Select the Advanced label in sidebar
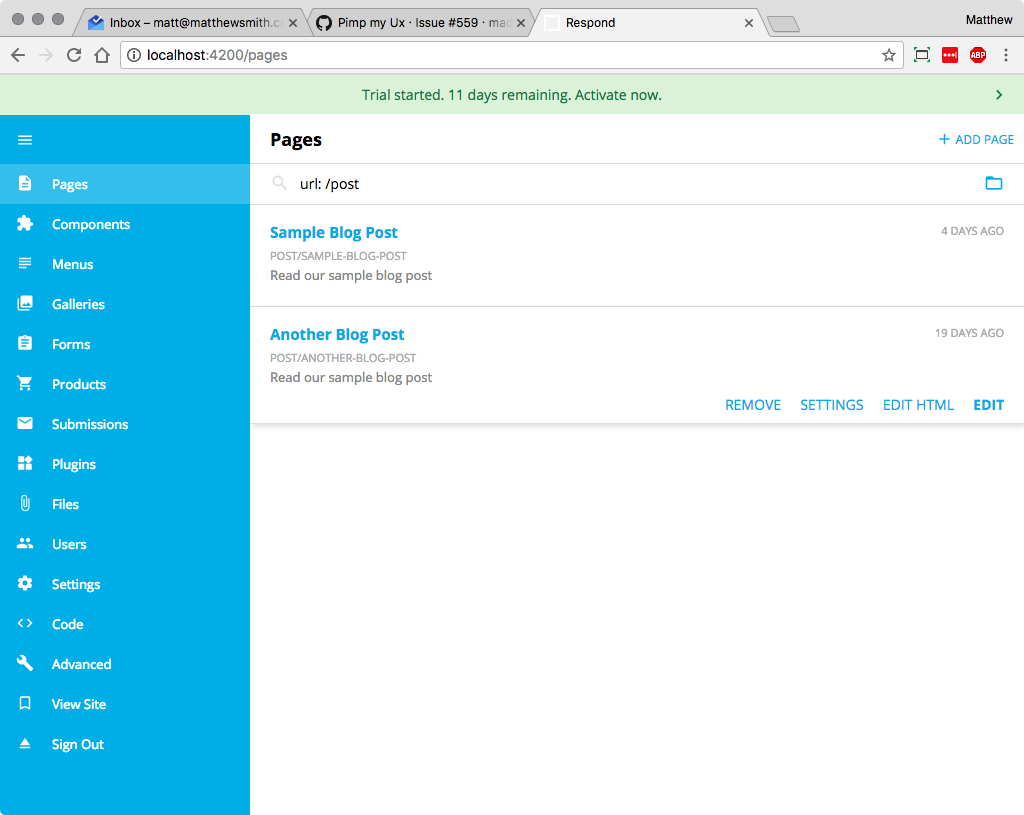Screen dimensions: 1024x815 (82, 664)
